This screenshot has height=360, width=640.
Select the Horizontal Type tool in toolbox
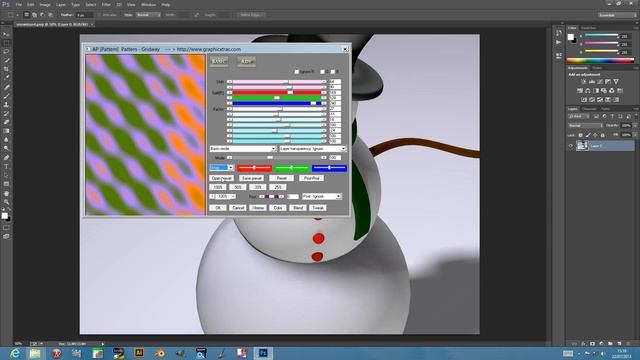6,167
